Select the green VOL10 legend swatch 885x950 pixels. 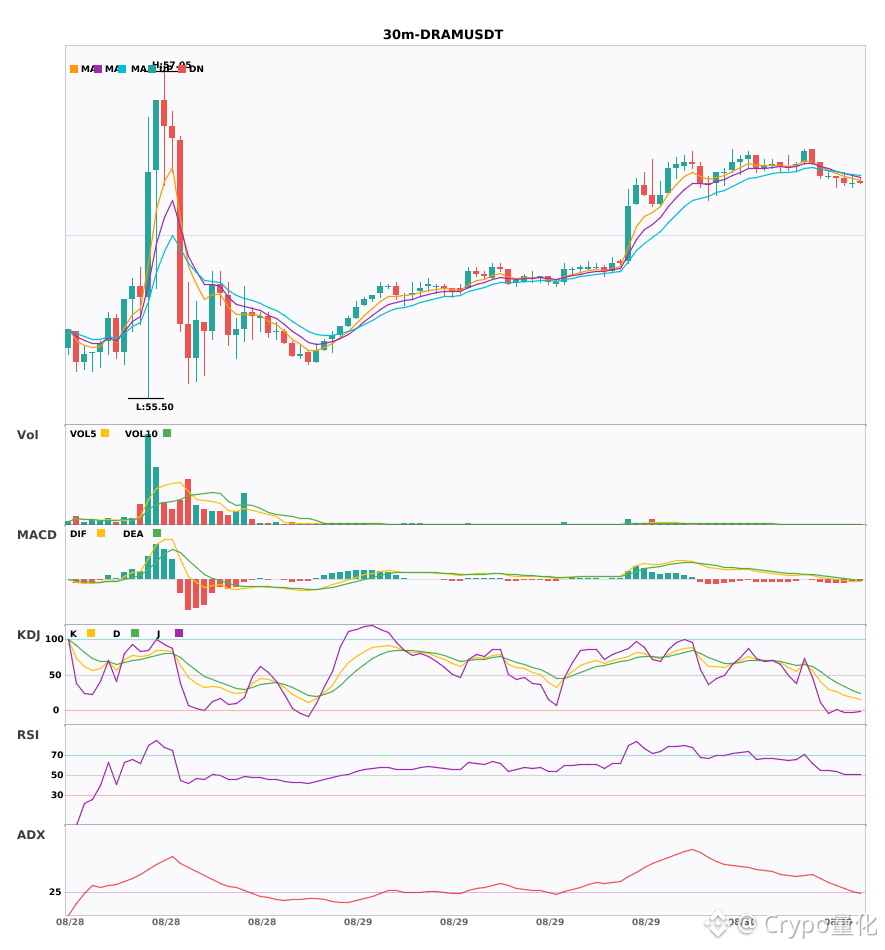pyautogui.click(x=167, y=433)
